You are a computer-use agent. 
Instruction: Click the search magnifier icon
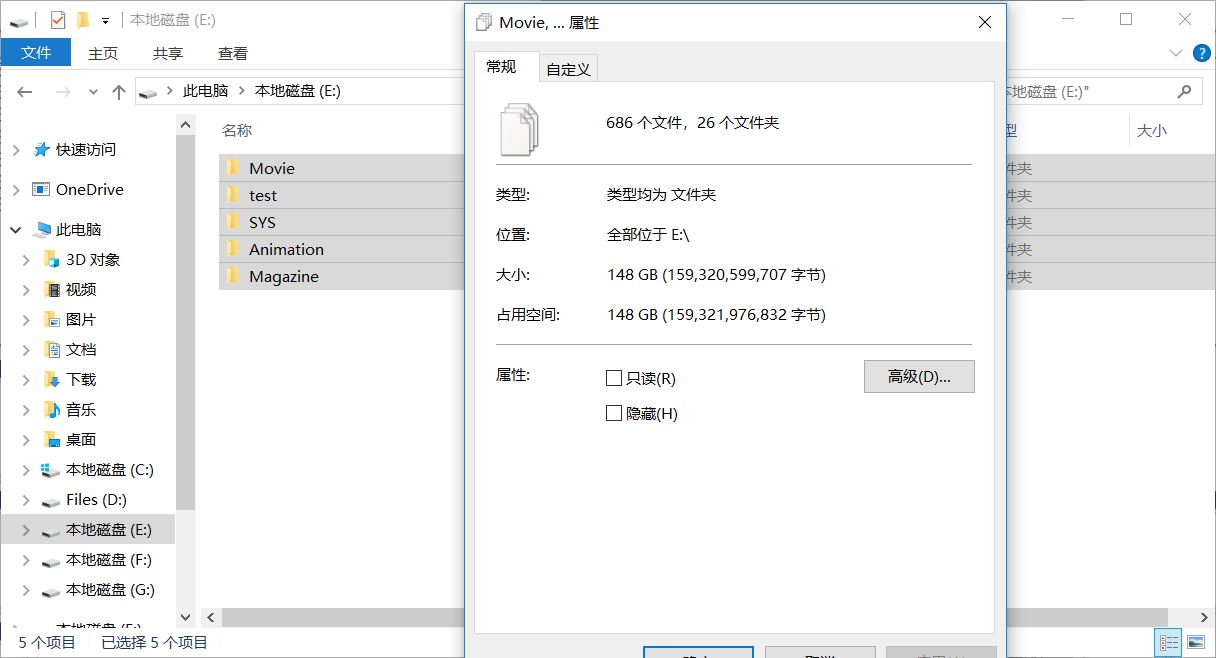pyautogui.click(x=1184, y=91)
